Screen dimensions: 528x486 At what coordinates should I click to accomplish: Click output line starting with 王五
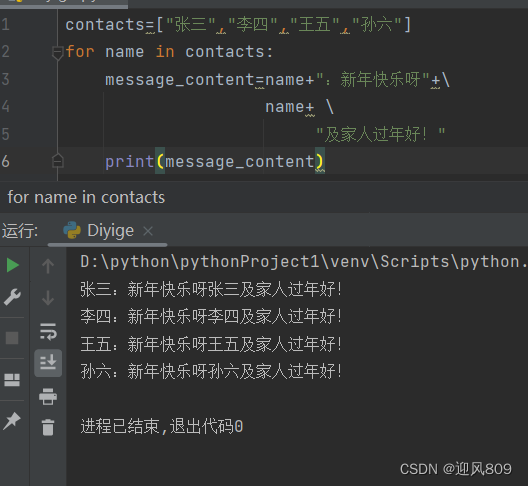click(211, 344)
